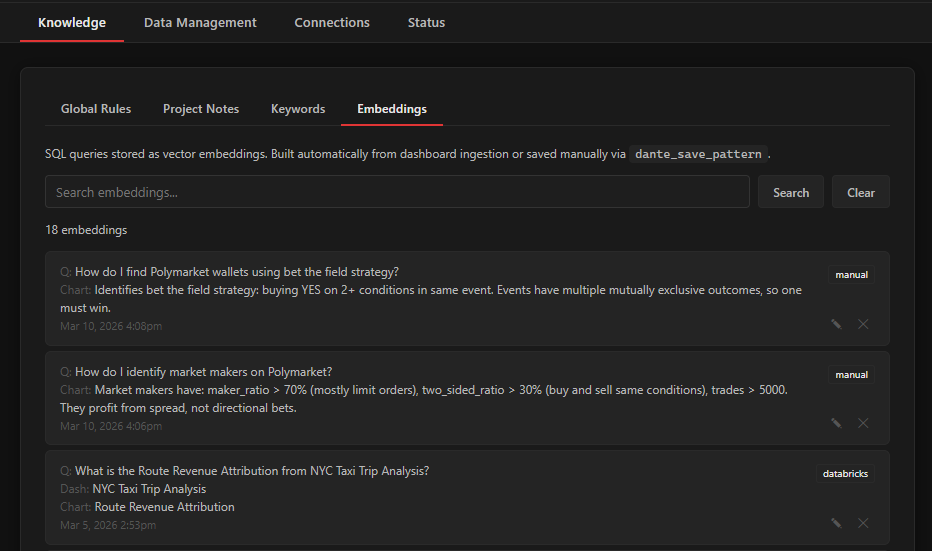The width and height of the screenshot is (932, 551).
Task: Select the Embeddings sub-tab
Action: pyautogui.click(x=392, y=109)
